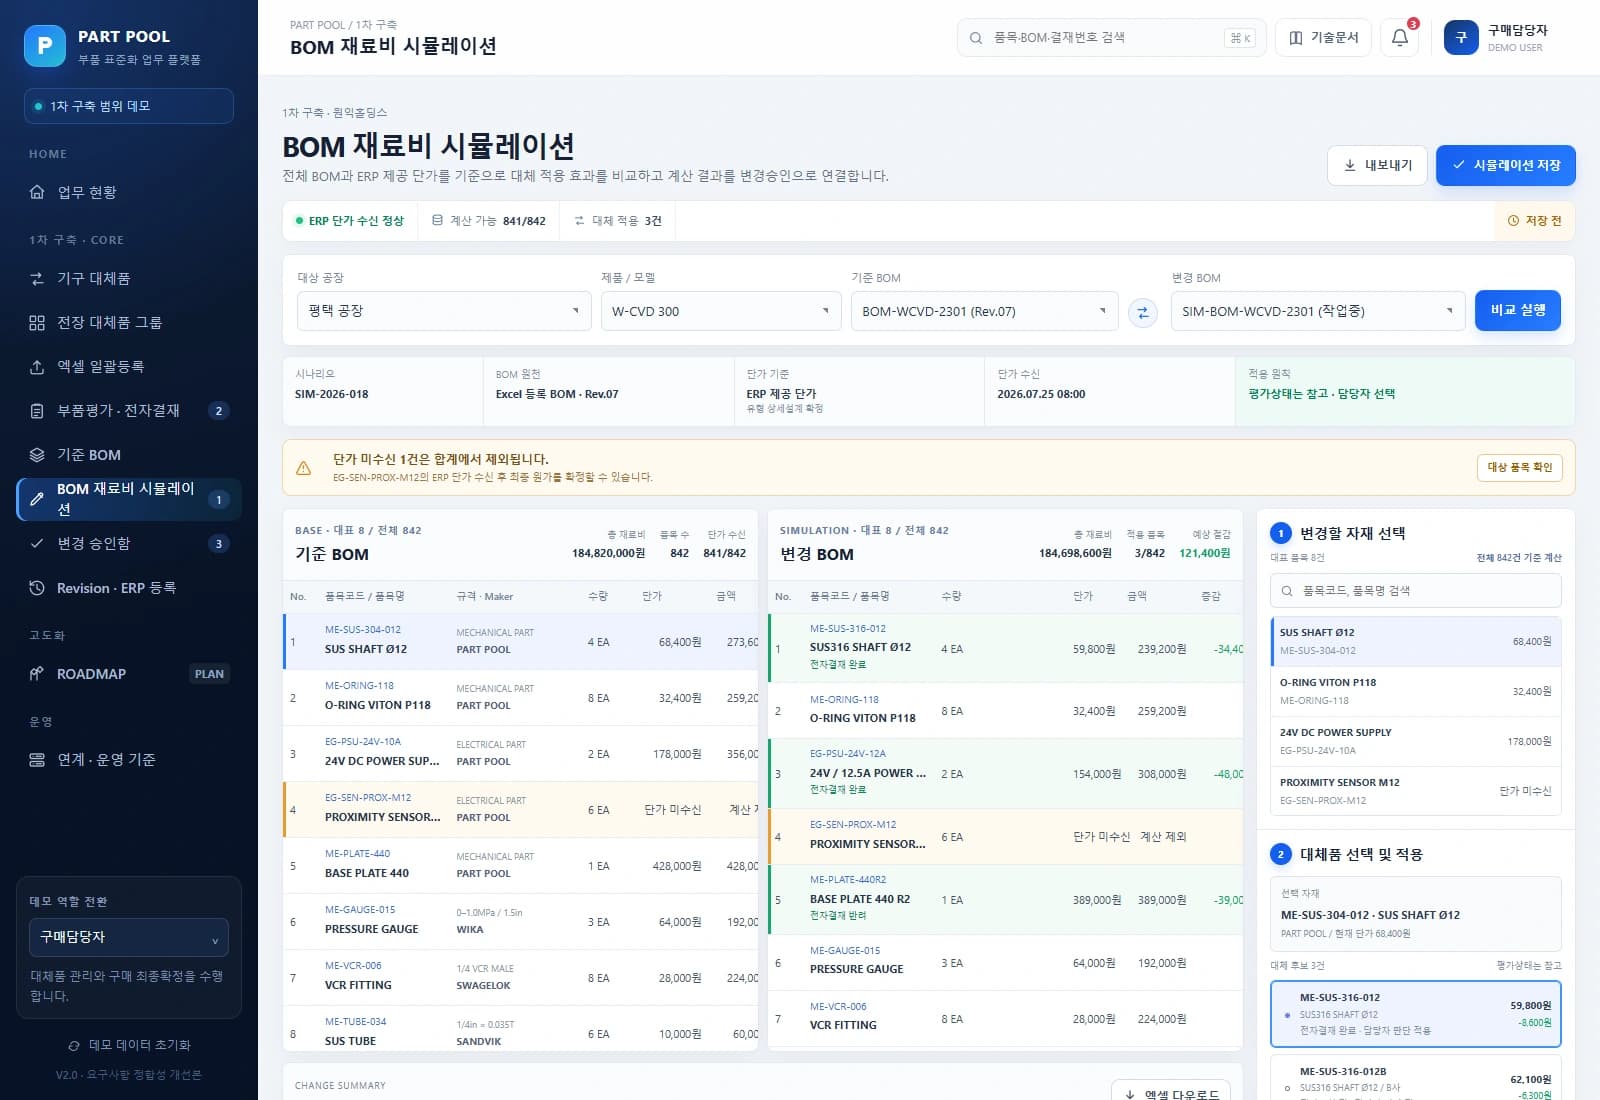Click the 전장 대체품 그룹 grid icon
The image size is (1600, 1100).
click(37, 322)
